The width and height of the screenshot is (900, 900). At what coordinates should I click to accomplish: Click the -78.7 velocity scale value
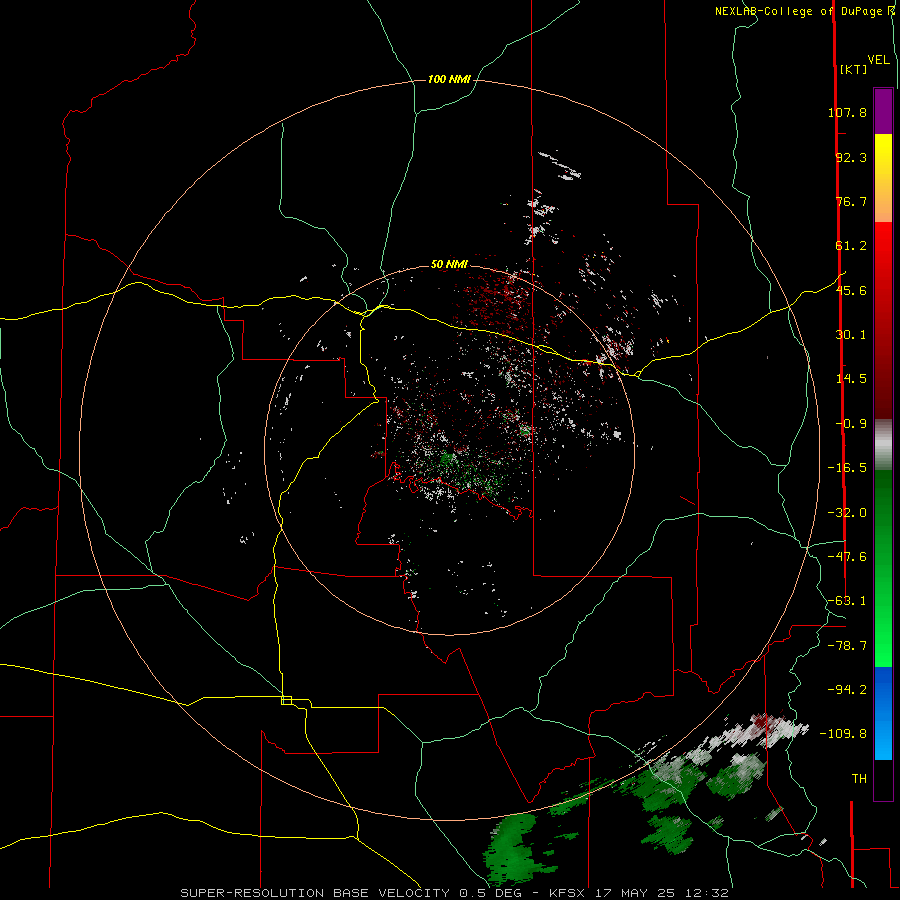[847, 646]
